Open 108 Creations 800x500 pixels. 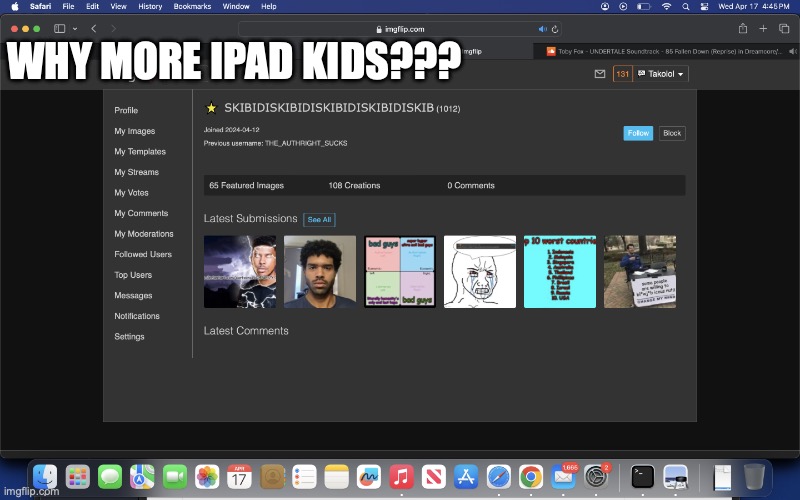coord(354,185)
